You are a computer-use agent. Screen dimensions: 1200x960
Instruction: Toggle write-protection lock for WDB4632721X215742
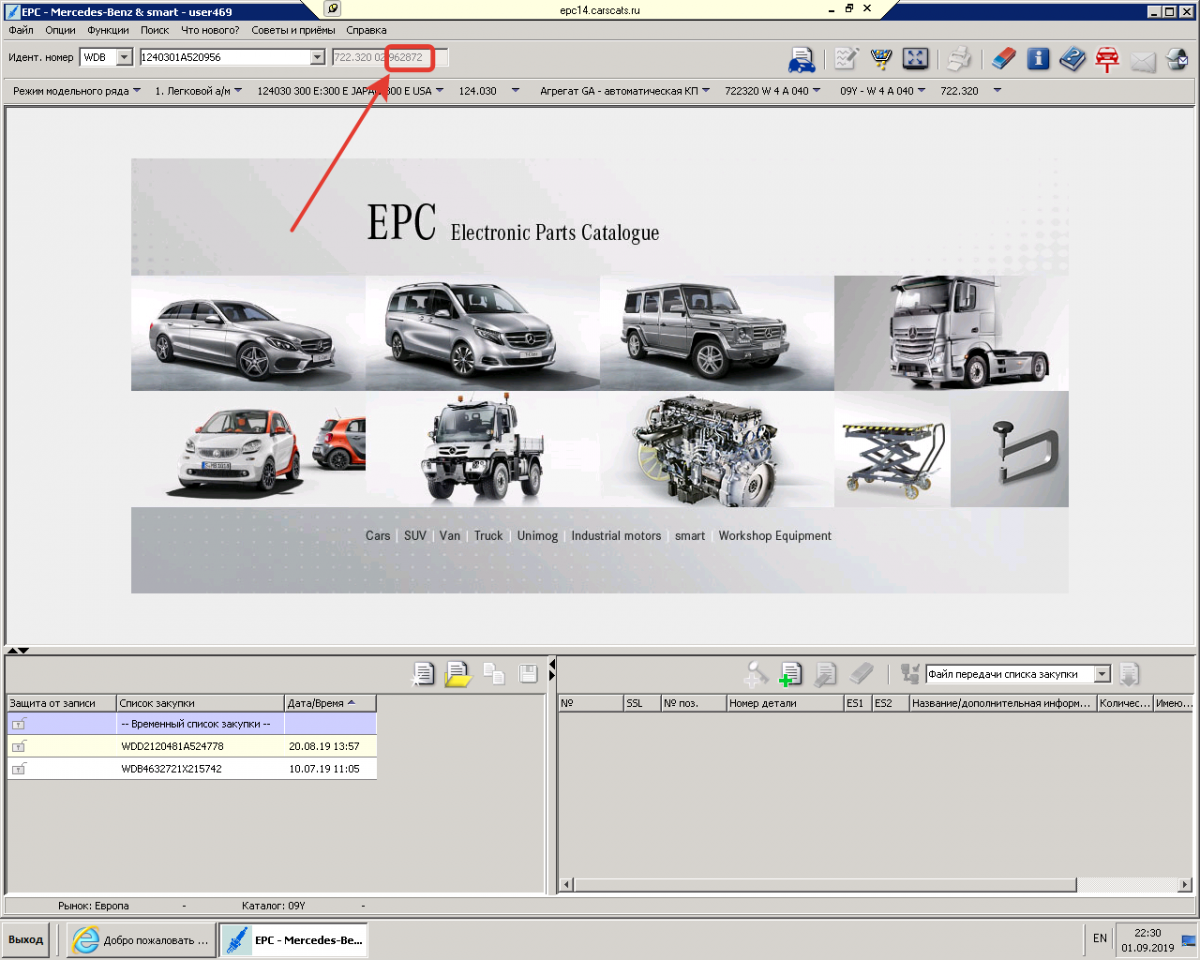click(x=19, y=769)
